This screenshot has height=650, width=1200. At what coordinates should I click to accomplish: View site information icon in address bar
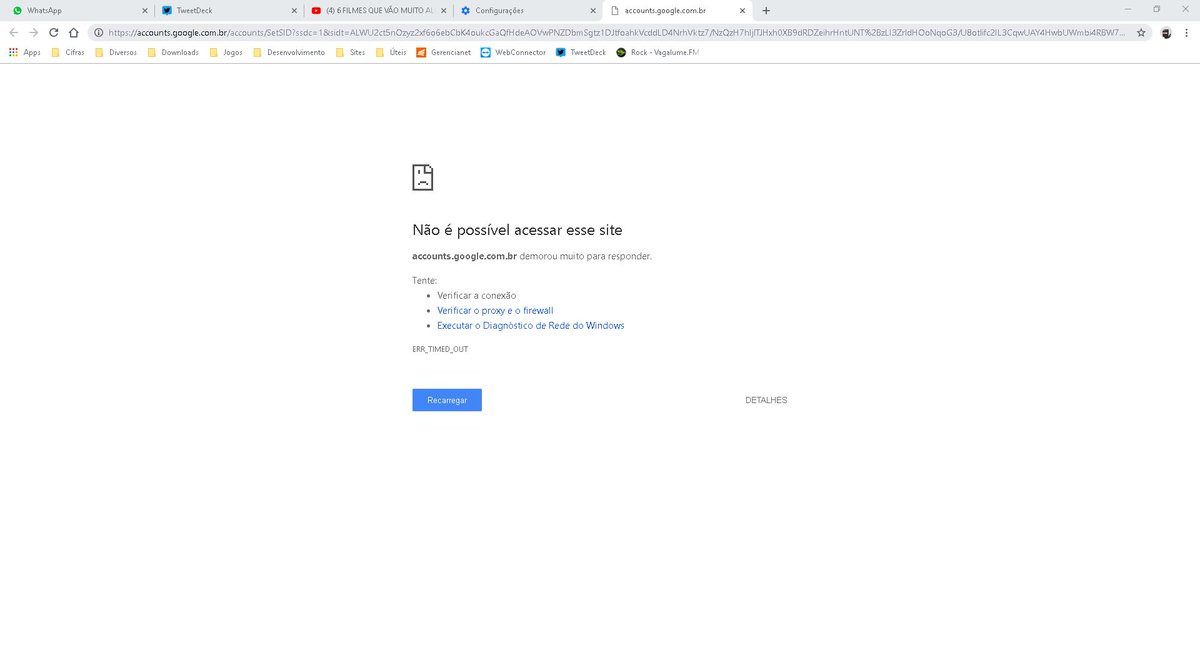pyautogui.click(x=98, y=32)
